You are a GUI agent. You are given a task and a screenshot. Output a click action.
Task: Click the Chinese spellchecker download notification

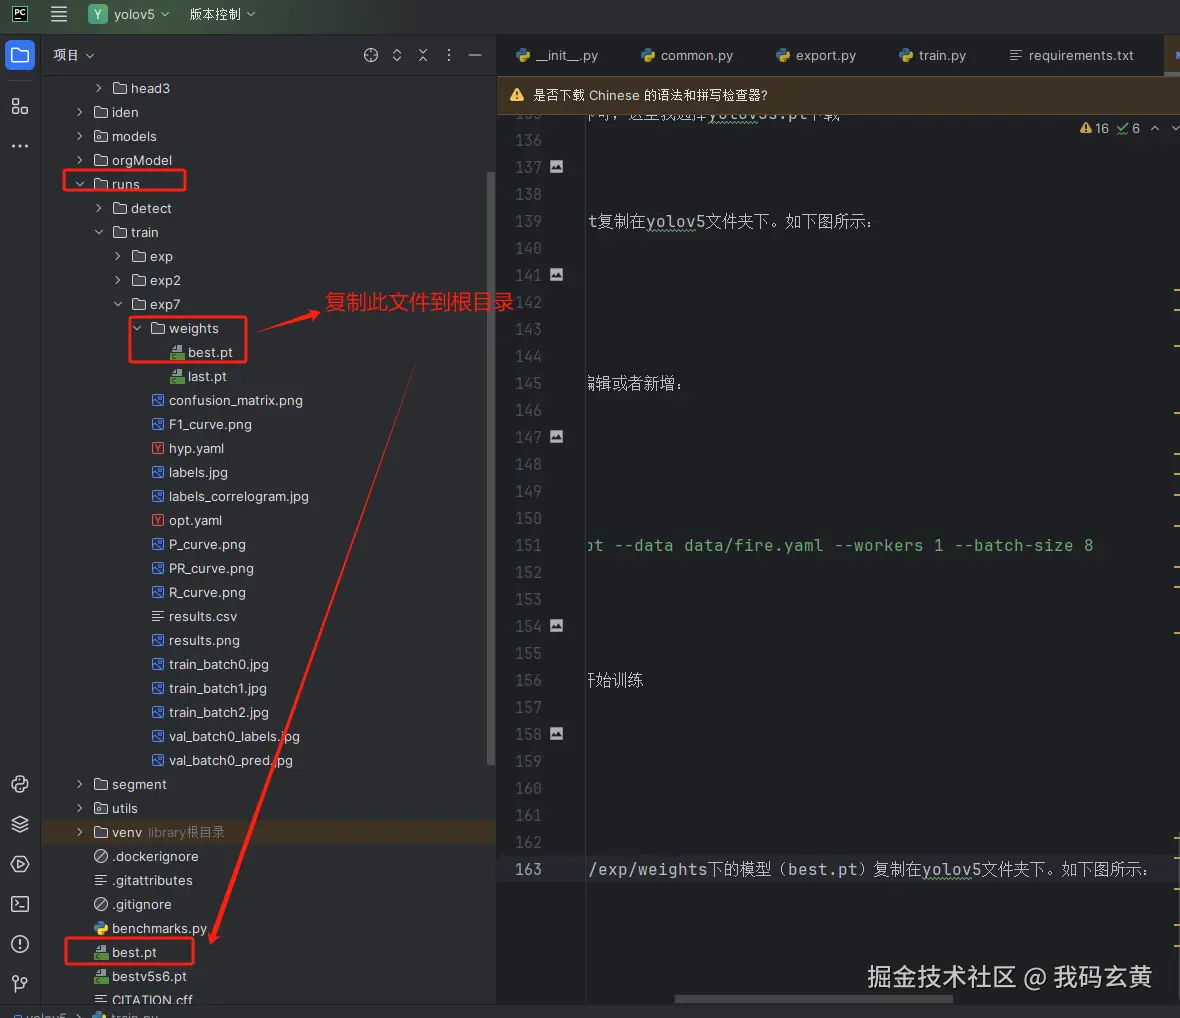pyautogui.click(x=650, y=95)
